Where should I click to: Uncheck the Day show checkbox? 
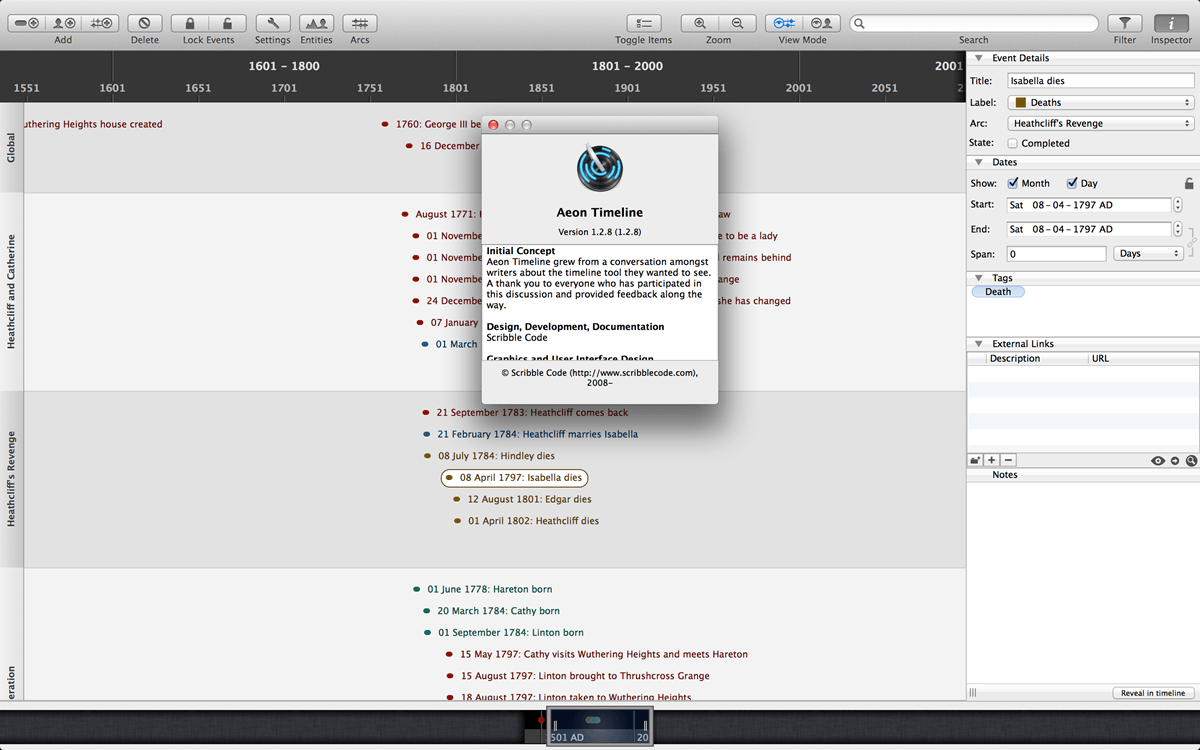click(x=1072, y=183)
